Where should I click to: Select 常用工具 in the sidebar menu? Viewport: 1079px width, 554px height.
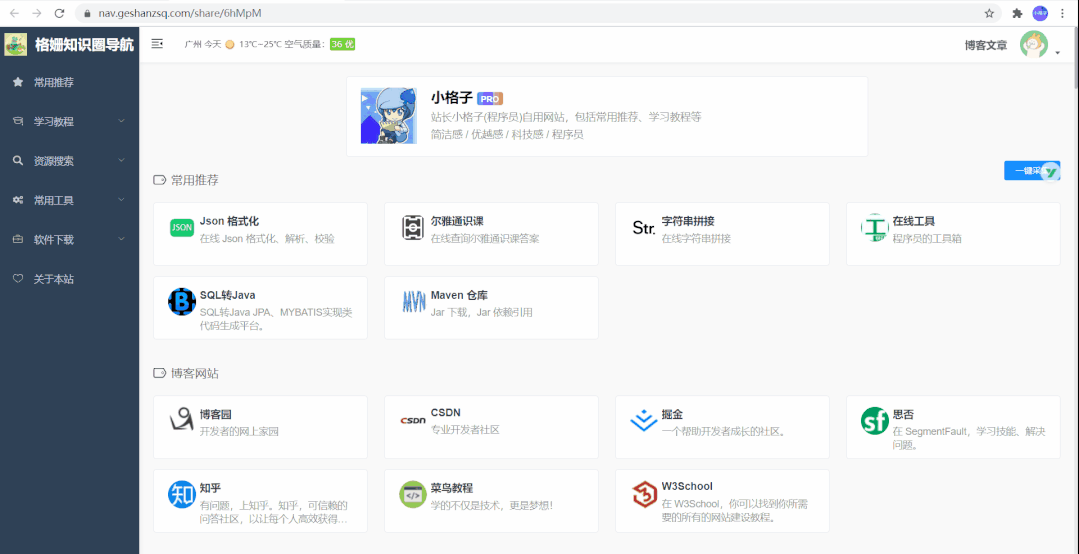point(70,200)
